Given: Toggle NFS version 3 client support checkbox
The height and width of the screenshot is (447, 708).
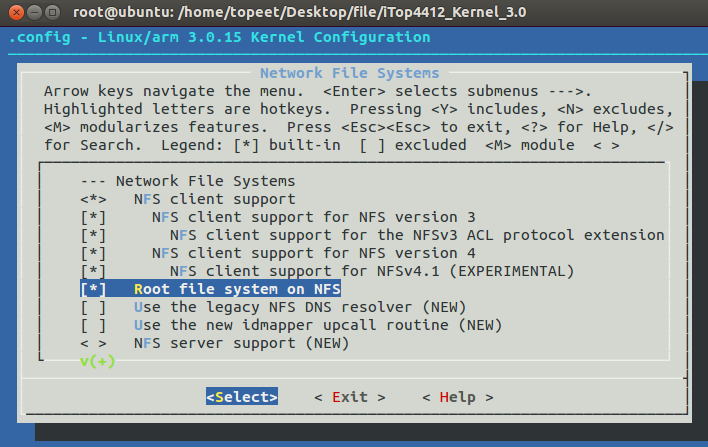Looking at the screenshot, I should [x=93, y=217].
